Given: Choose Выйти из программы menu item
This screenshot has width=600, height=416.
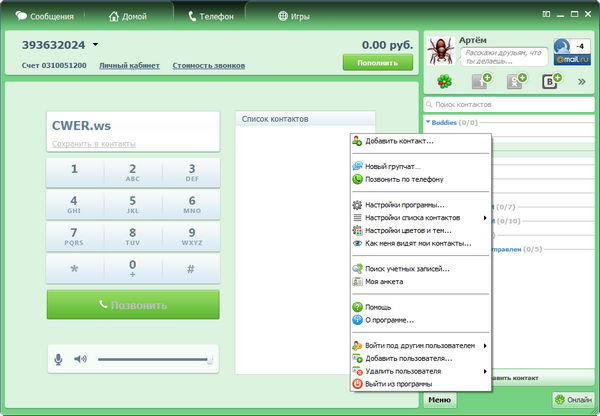Looking at the screenshot, I should [x=421, y=384].
